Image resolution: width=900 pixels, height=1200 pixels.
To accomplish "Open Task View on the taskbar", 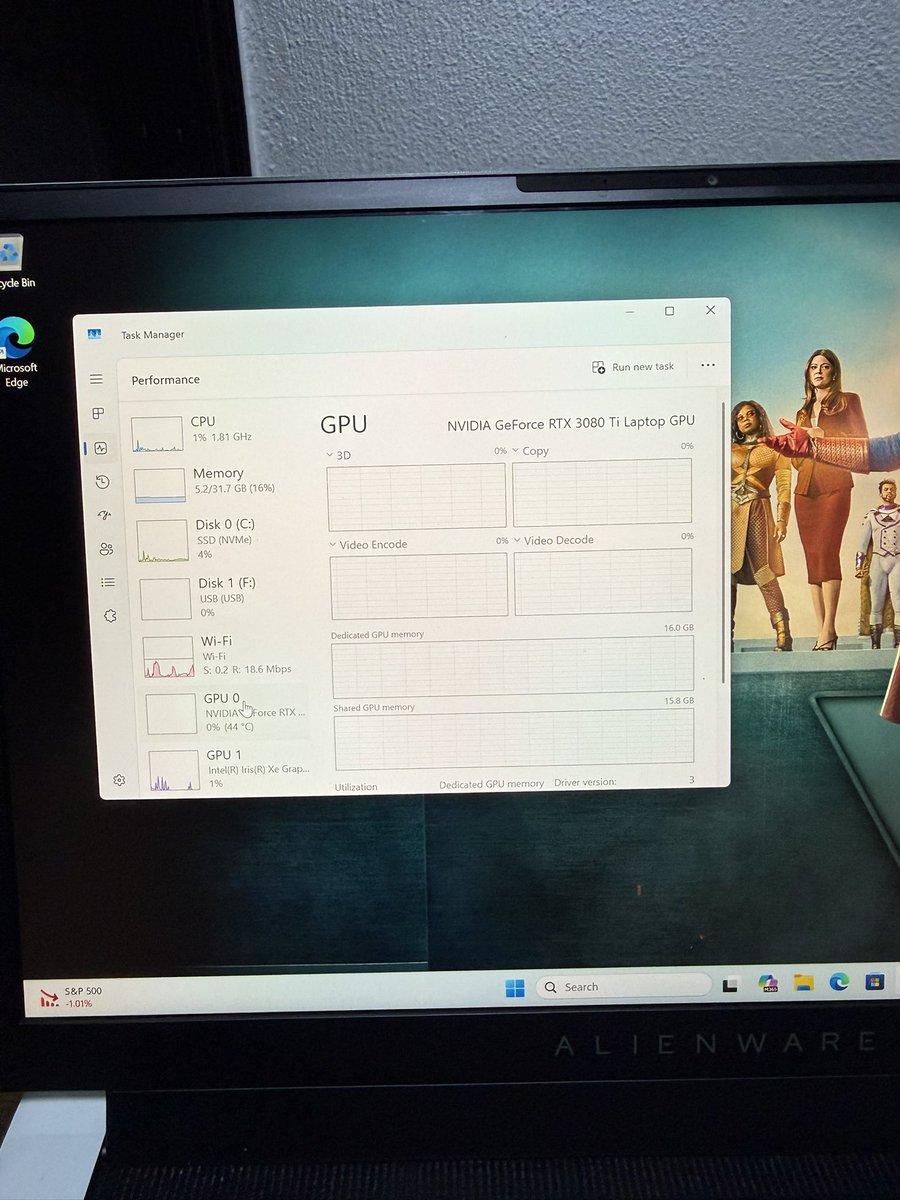I will [731, 985].
